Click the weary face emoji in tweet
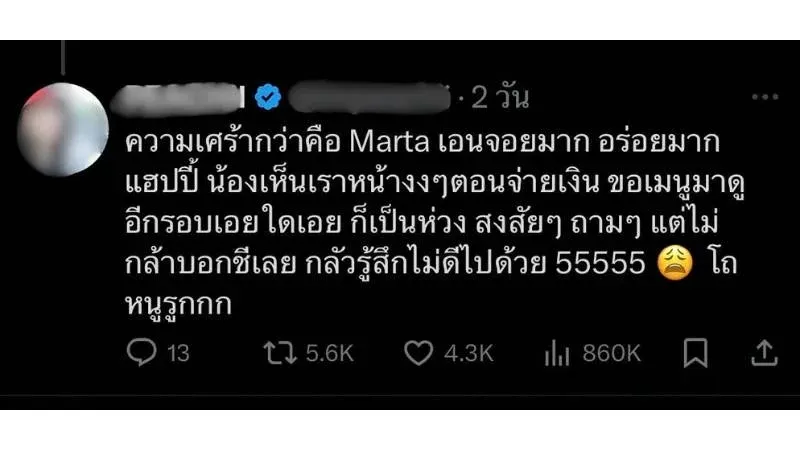 (x=674, y=264)
